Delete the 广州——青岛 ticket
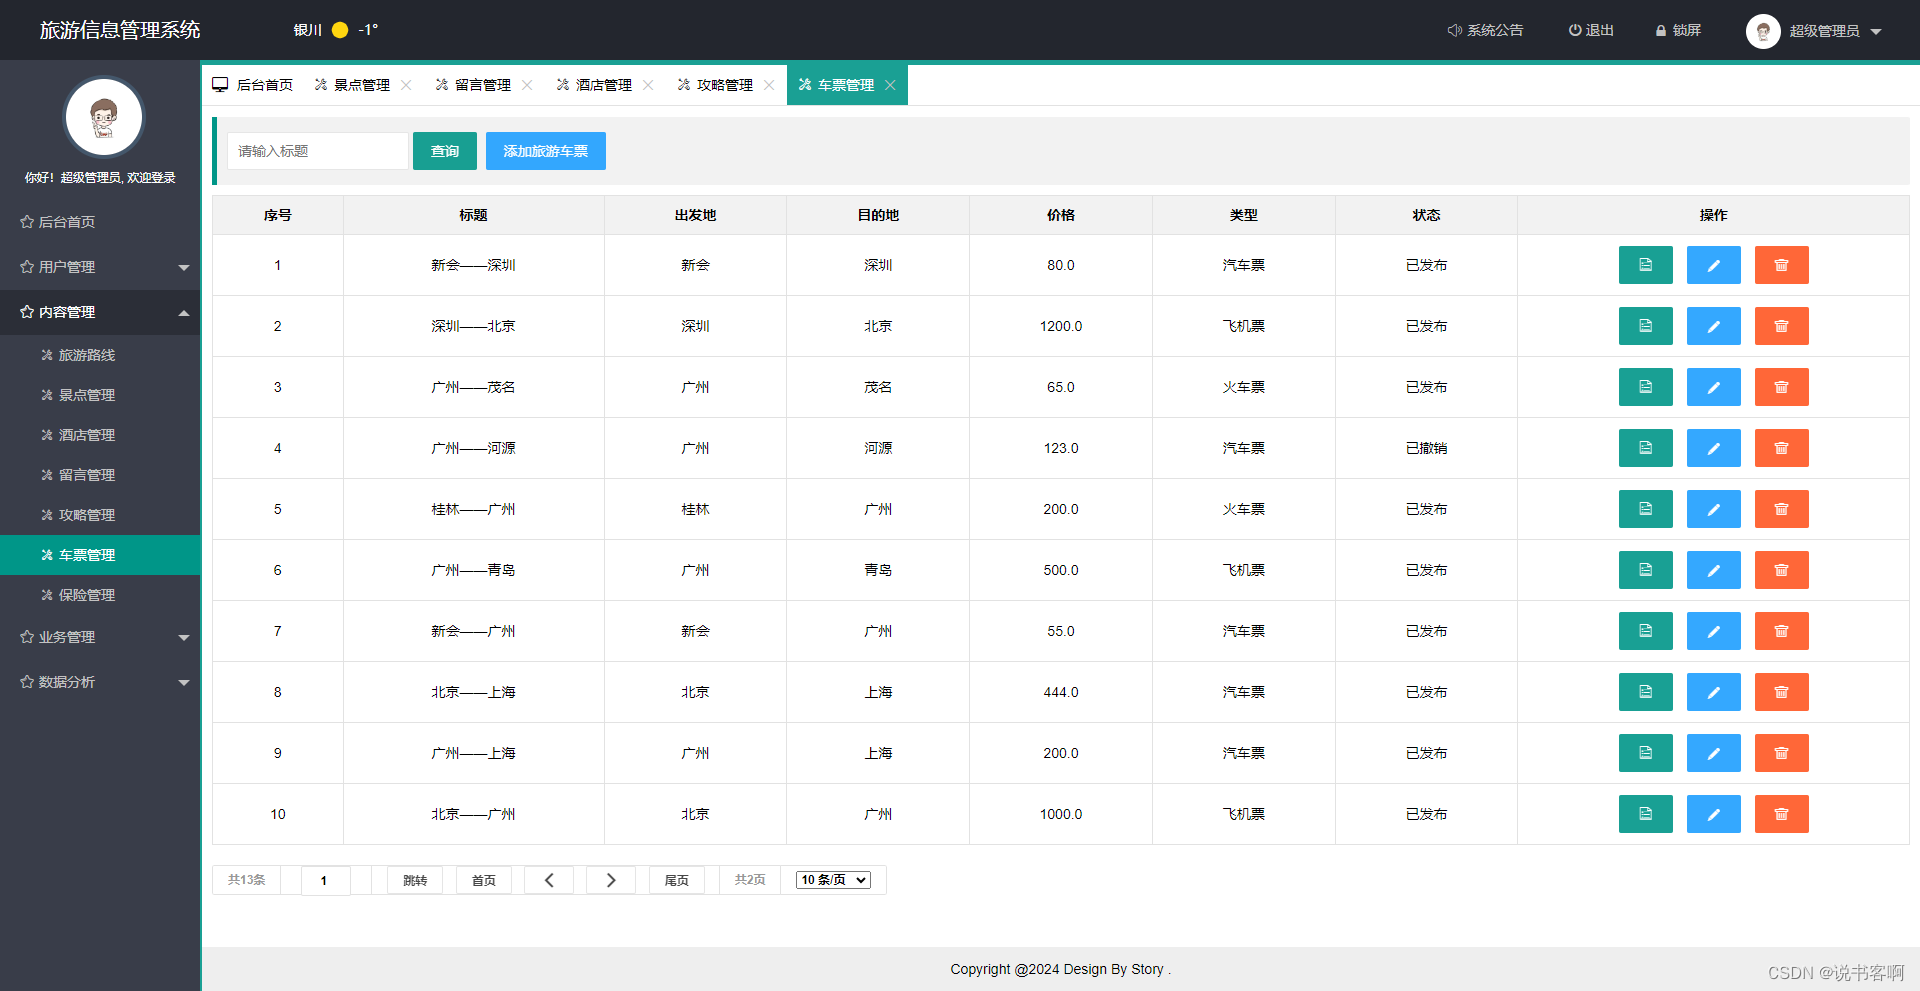Screen dimensions: 1920x991 (1781, 570)
